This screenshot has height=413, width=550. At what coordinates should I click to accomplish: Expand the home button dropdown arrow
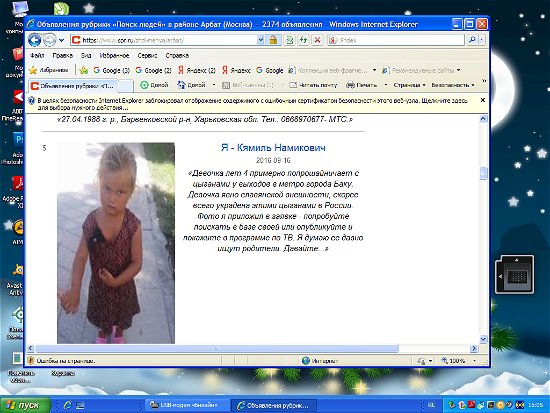(214, 85)
